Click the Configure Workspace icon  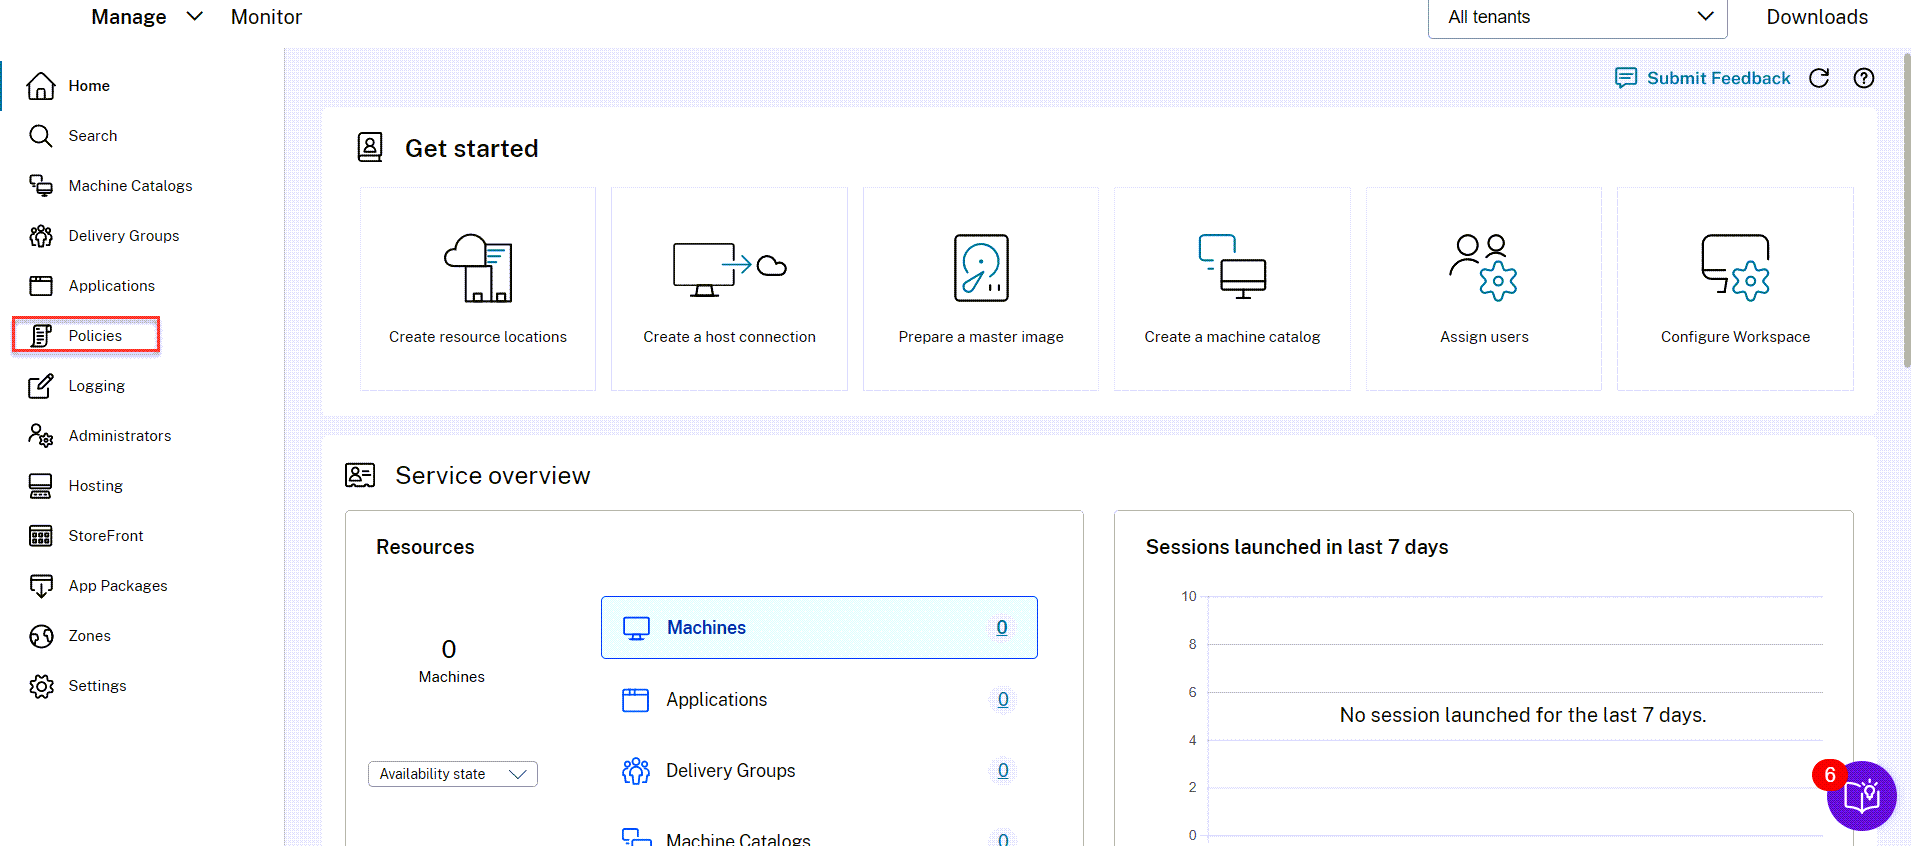(x=1735, y=268)
